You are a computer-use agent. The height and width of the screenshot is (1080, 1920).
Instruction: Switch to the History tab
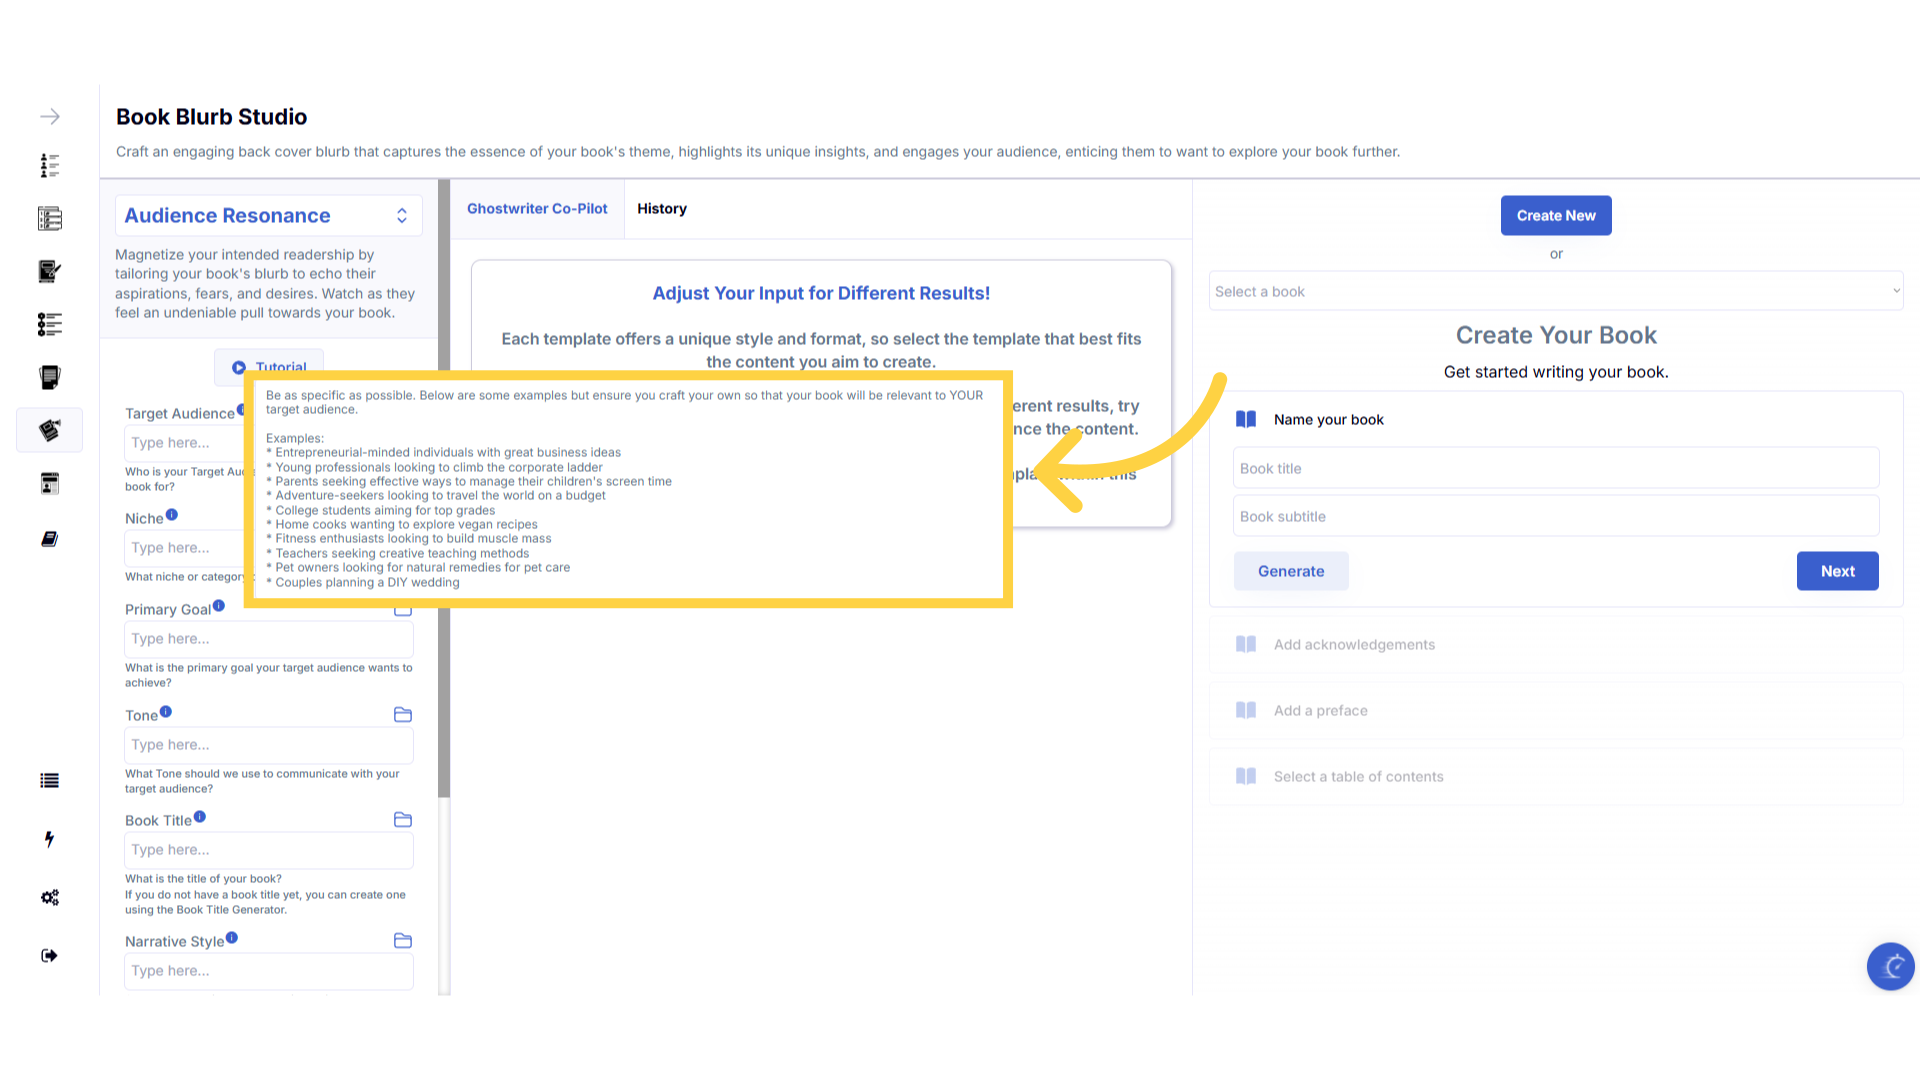661,209
